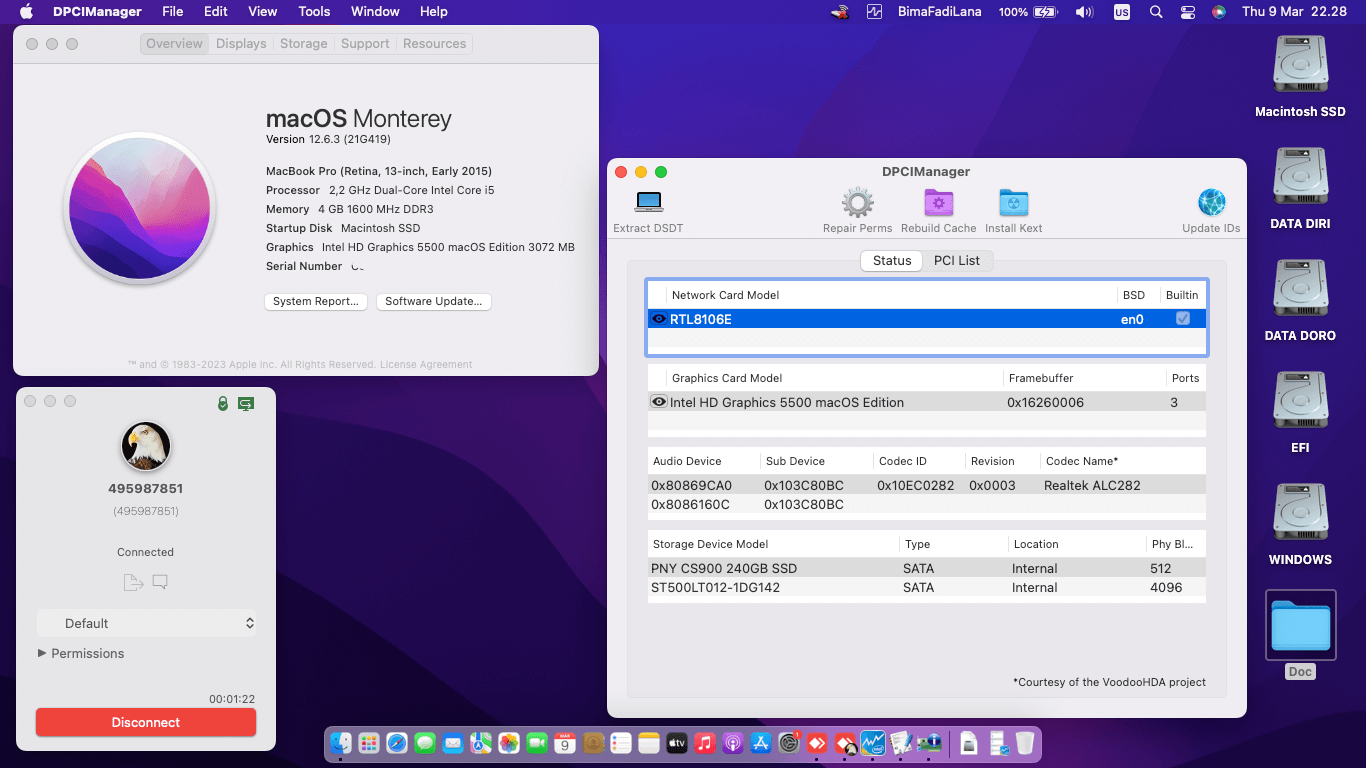Click the green lock security icon
1366x768 pixels.
click(223, 403)
